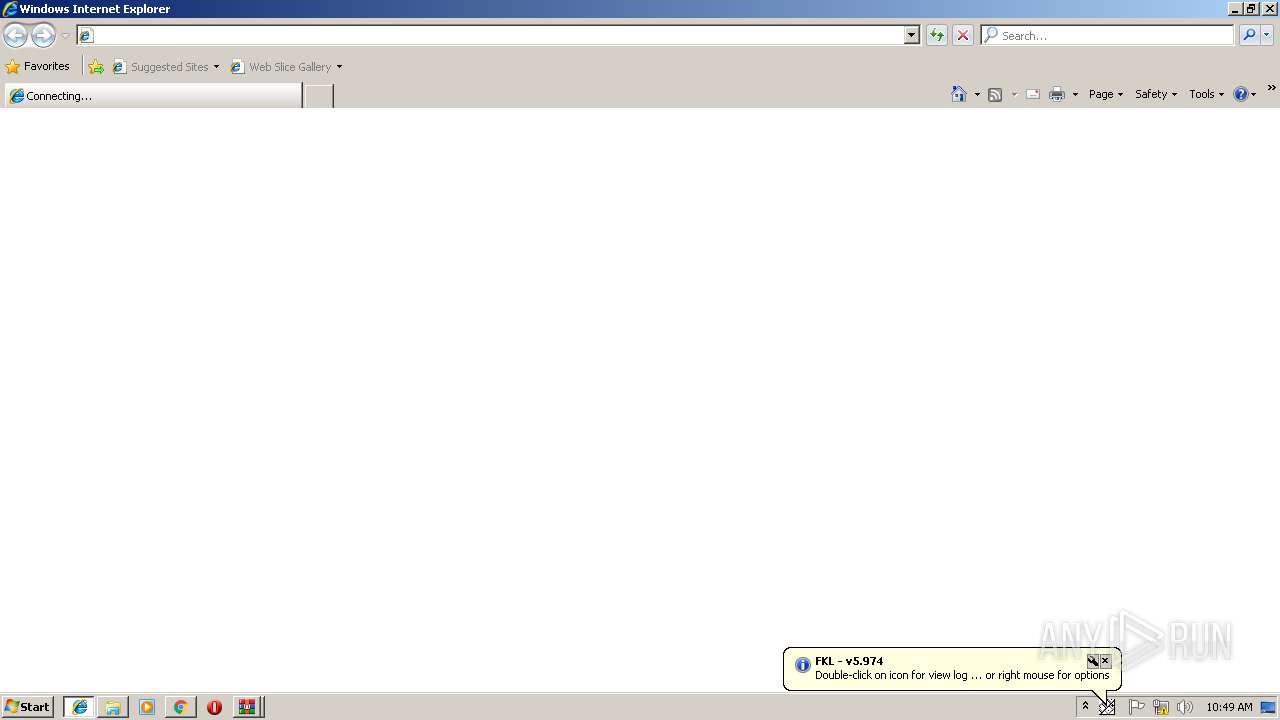Screen dimensions: 1280x720
Task: Open the network status tray icon
Action: click(x=1161, y=707)
